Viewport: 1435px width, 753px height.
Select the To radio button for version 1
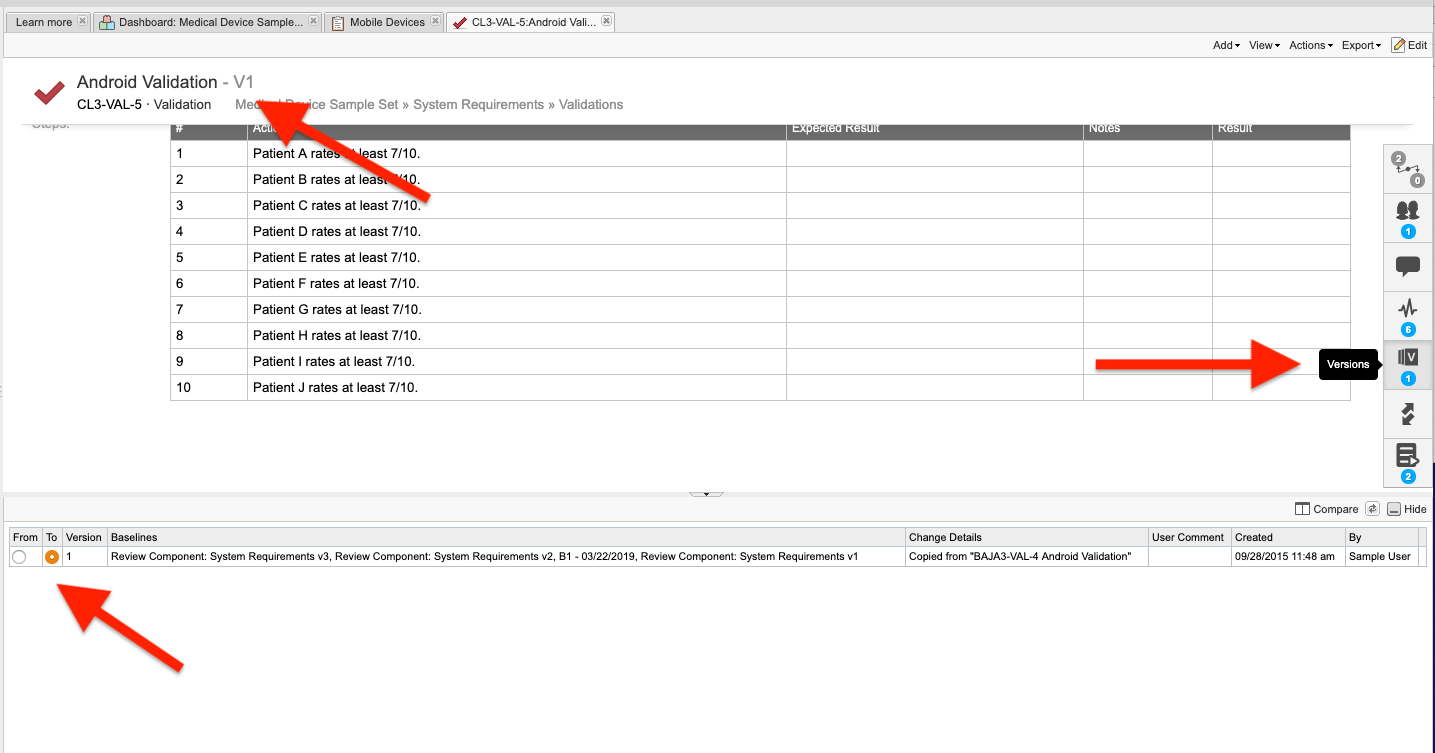click(x=51, y=557)
